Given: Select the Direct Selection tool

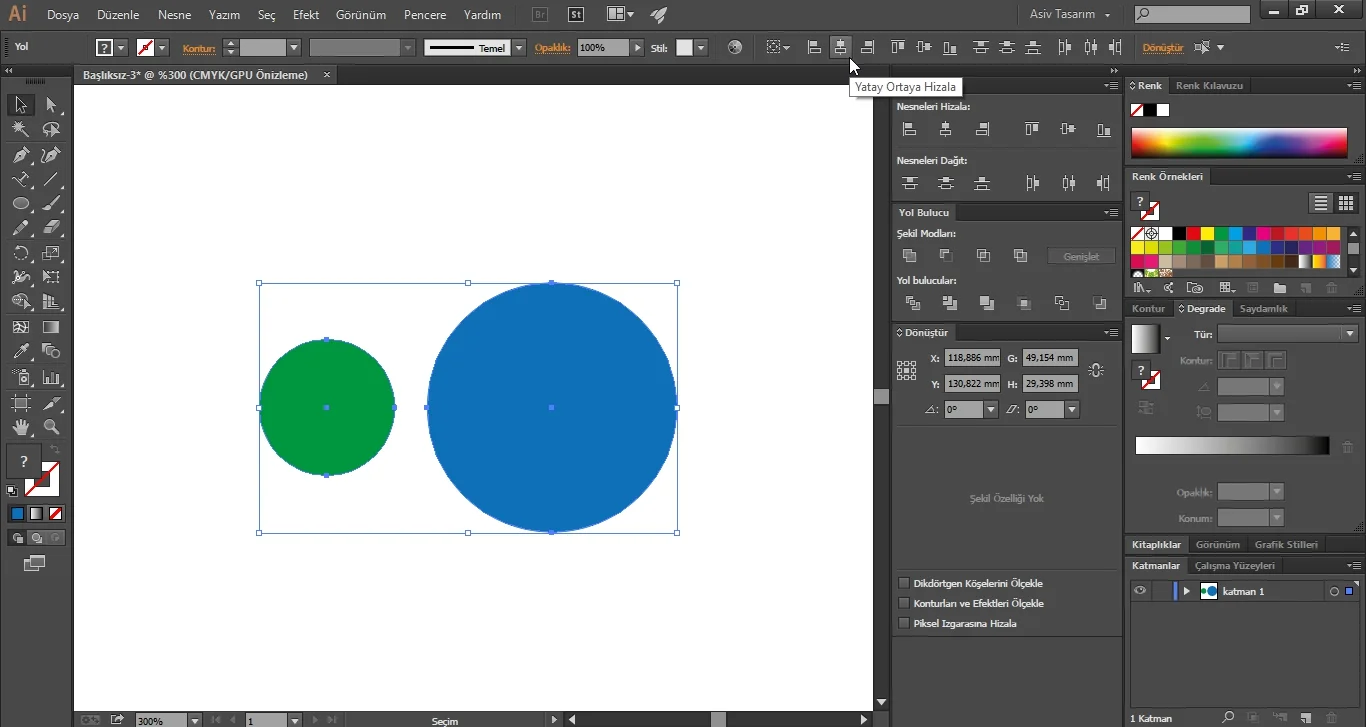Looking at the screenshot, I should [x=51, y=105].
